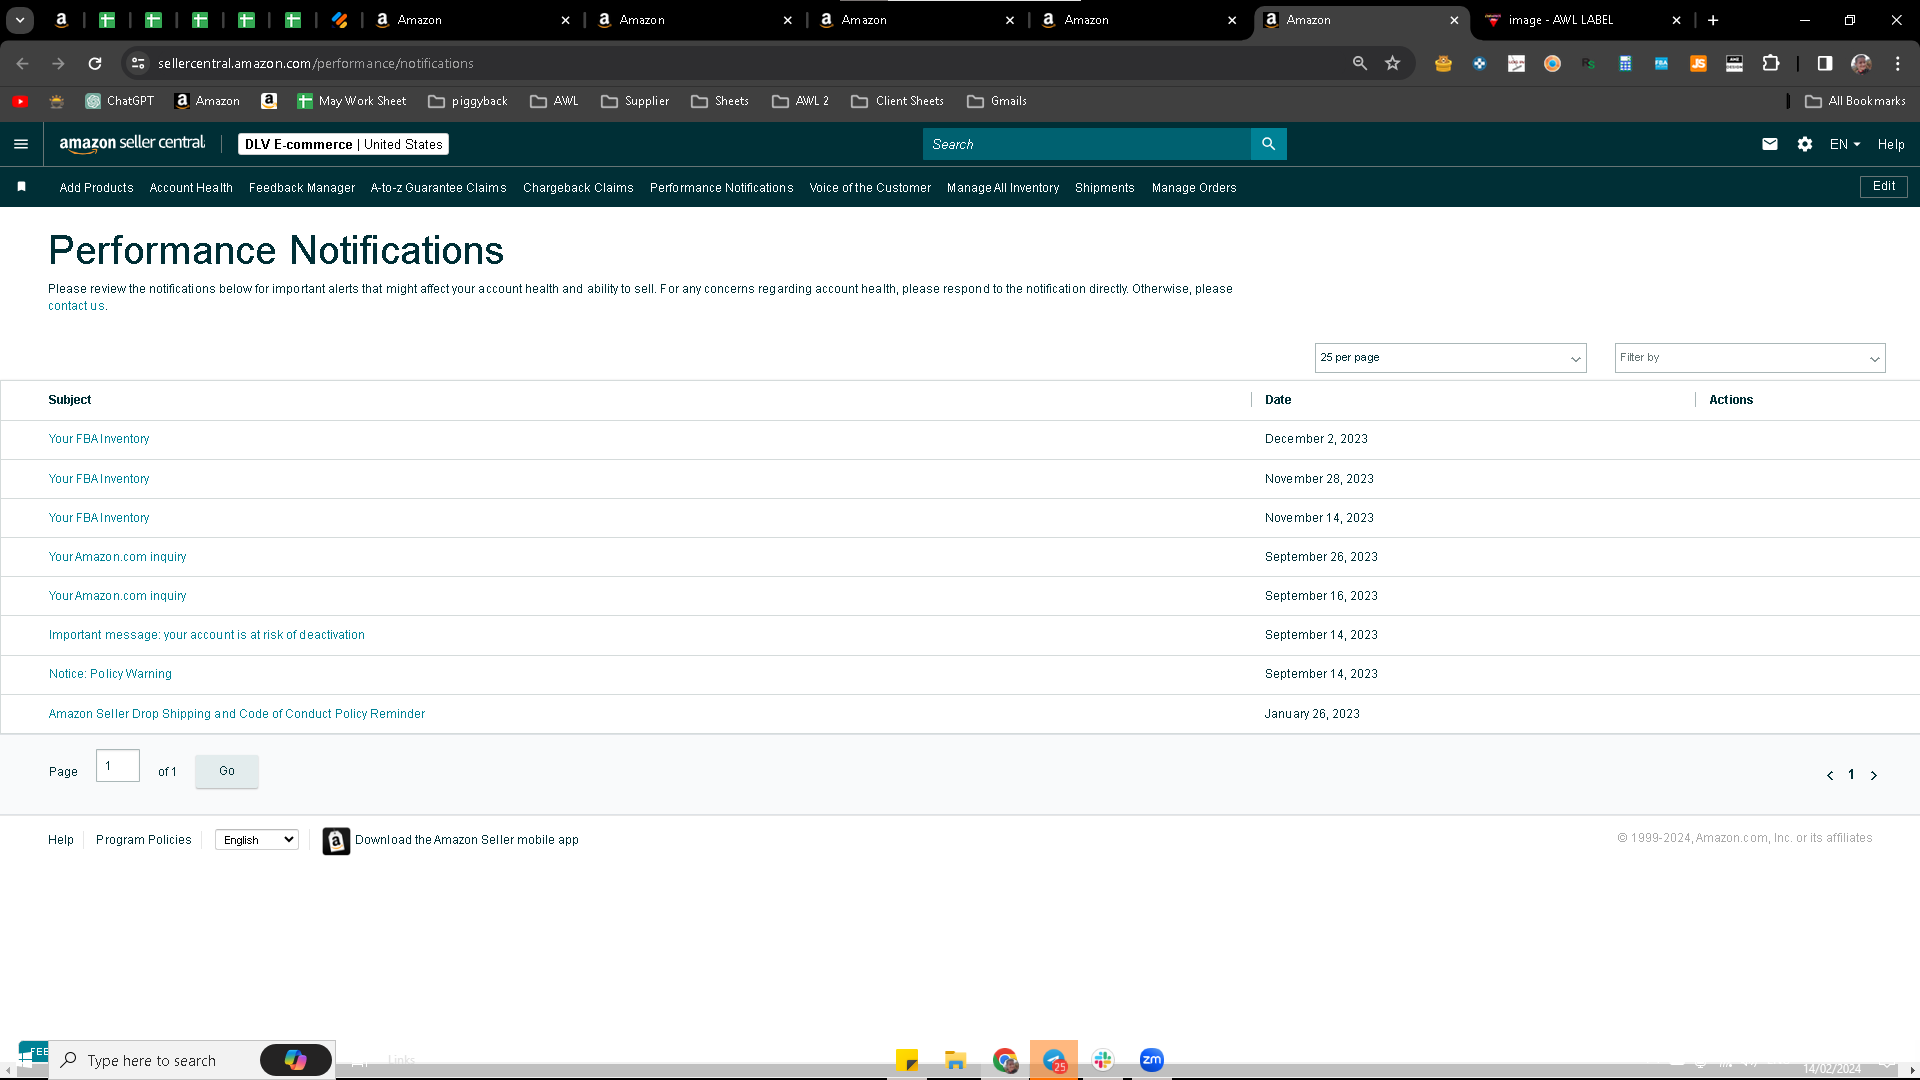Viewport: 1920px width, 1080px height.
Task: Open the DLV E-commerce account switcher
Action: coord(343,144)
